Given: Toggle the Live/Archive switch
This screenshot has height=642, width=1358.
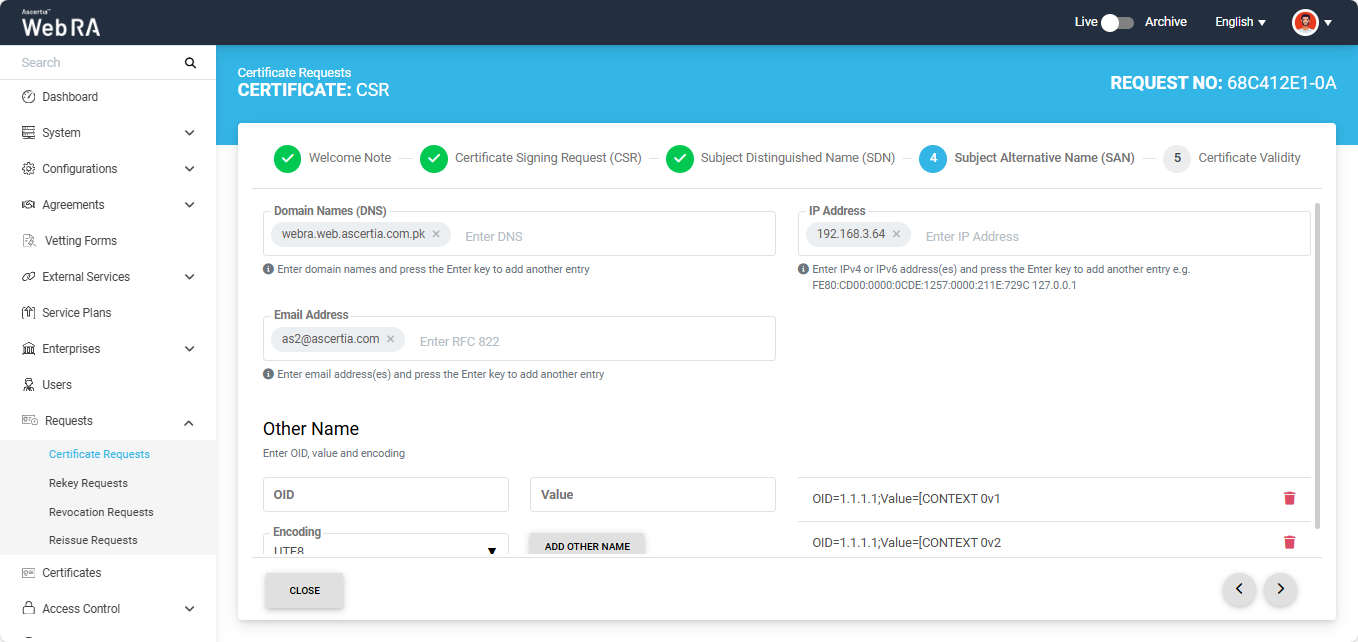Looking at the screenshot, I should click(x=1117, y=22).
